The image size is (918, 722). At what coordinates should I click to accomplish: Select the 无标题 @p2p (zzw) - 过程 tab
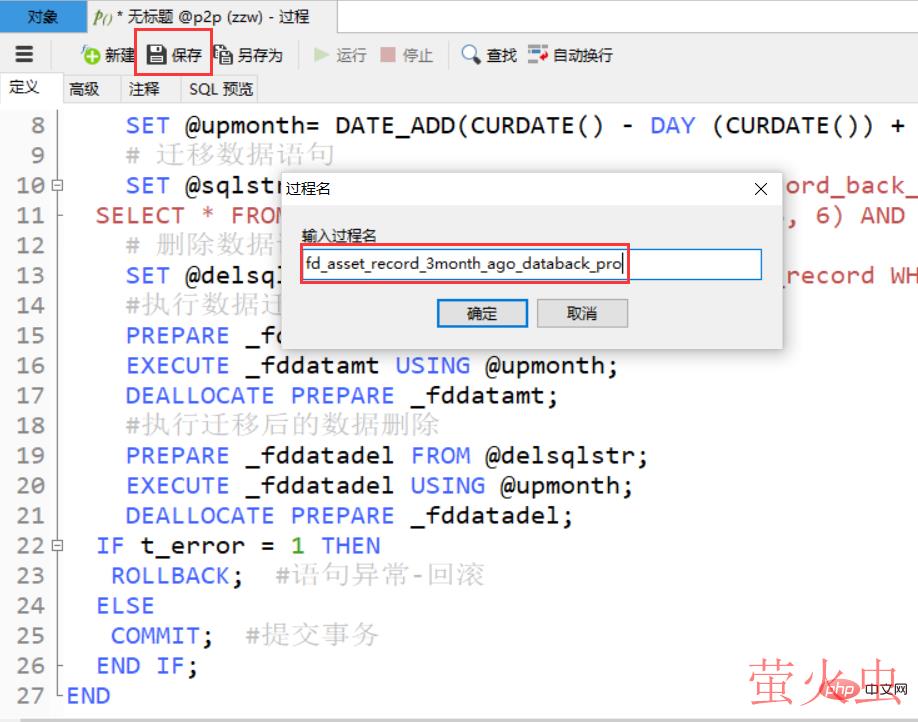213,16
